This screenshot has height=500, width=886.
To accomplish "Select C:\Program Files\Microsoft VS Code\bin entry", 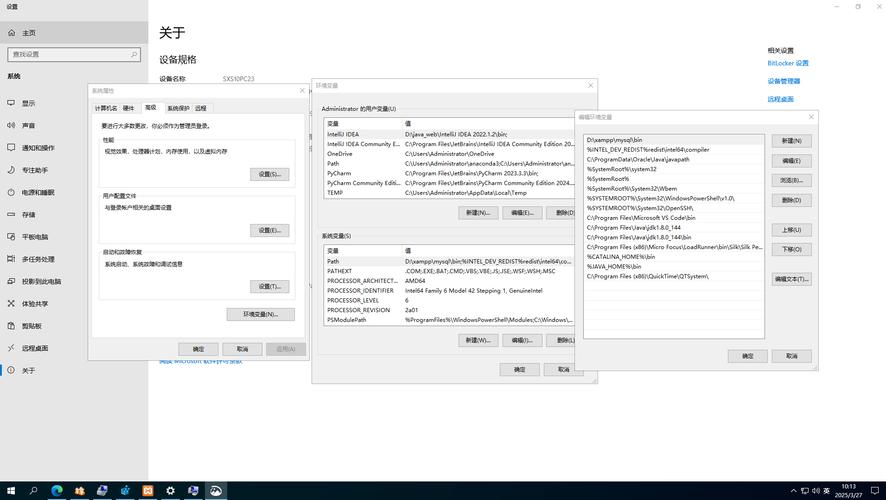I will [x=674, y=218].
